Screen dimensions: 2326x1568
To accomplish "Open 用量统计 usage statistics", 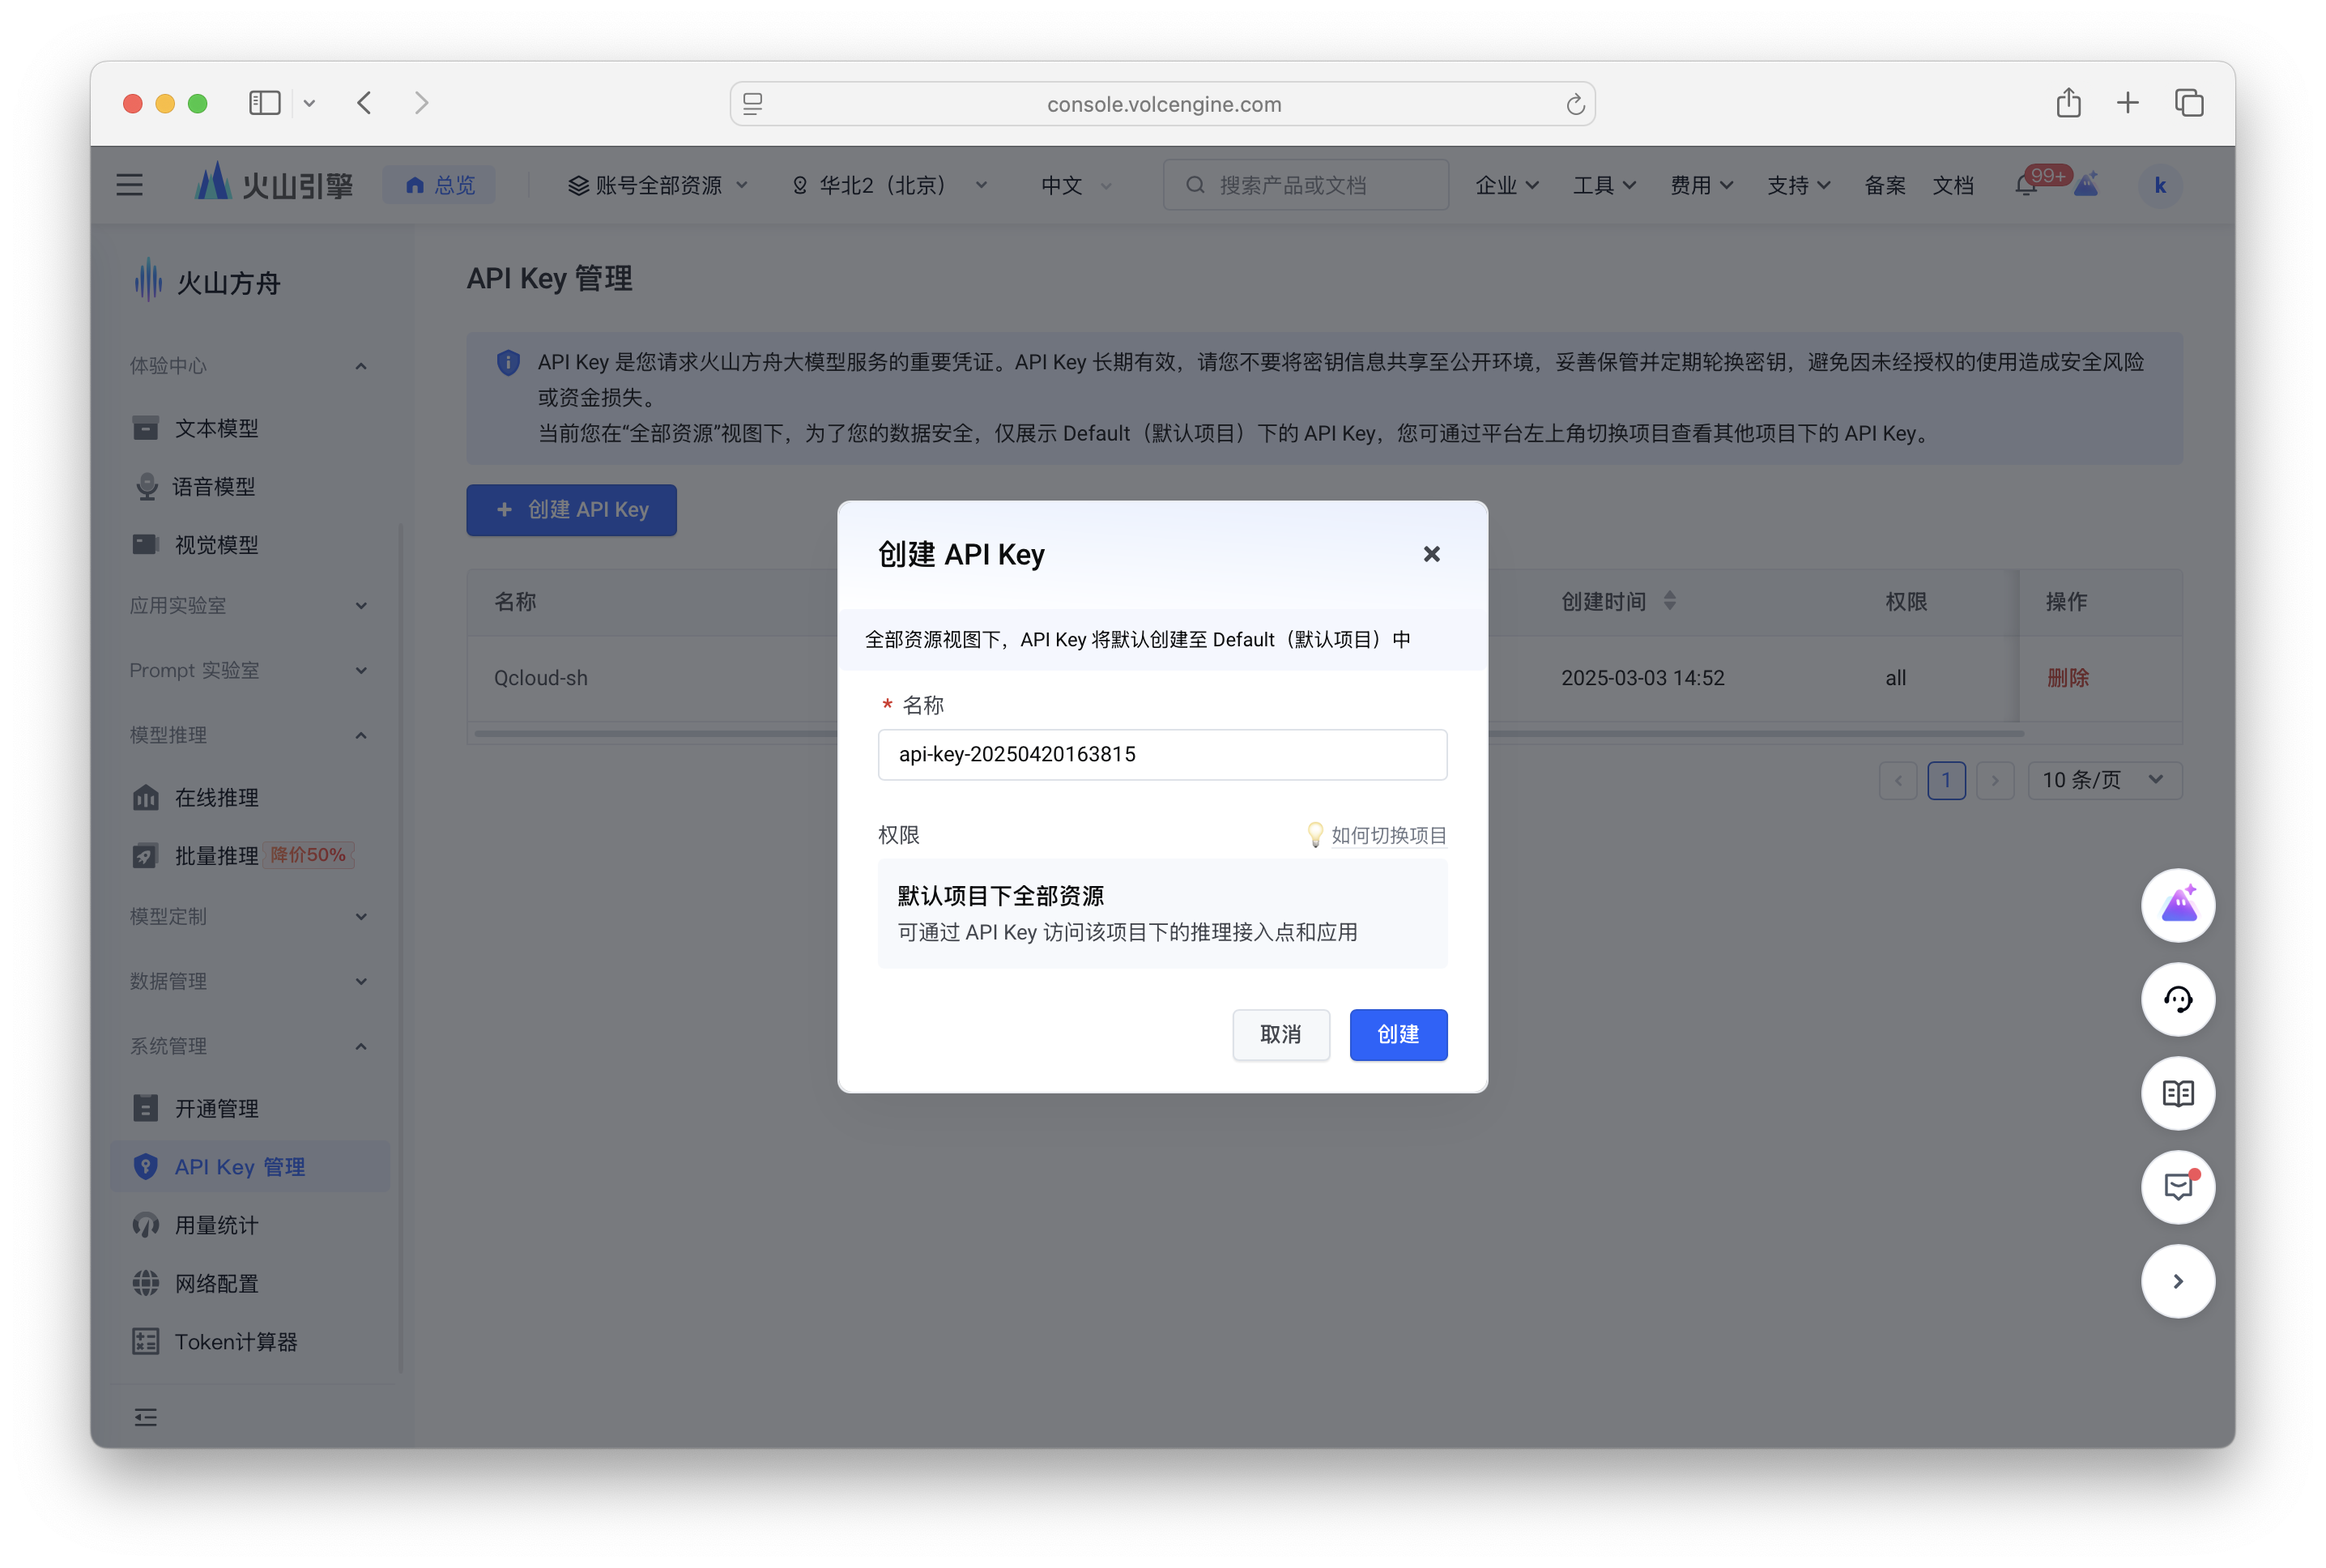I will point(215,1225).
